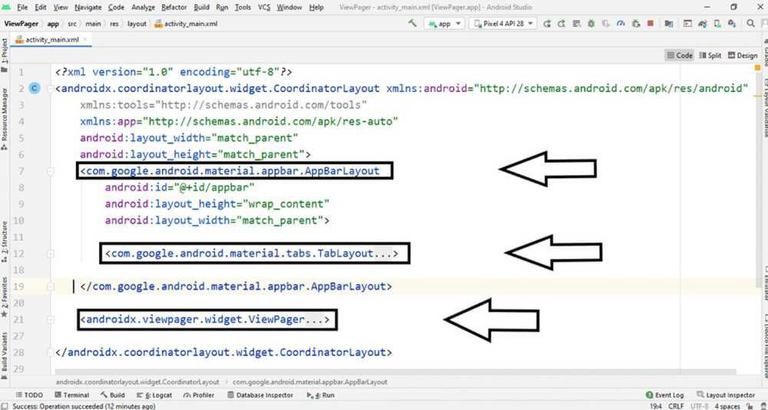Switch editor to Split view
The width and height of the screenshot is (768, 410).
tap(710, 55)
